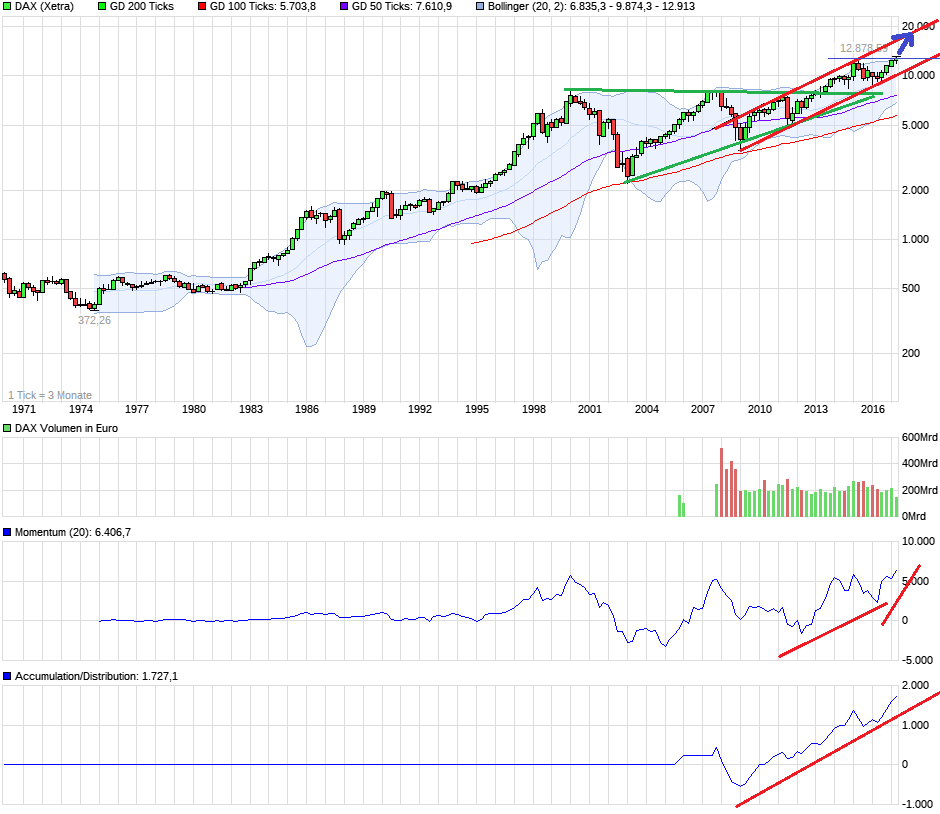Click the '372,26' low-price annotation
Screen dimensions: 940x814
[94, 321]
